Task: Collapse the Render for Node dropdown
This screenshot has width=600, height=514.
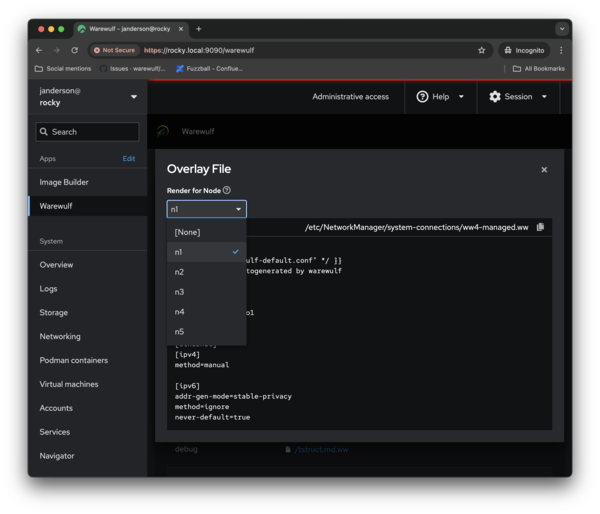Action: (x=207, y=209)
